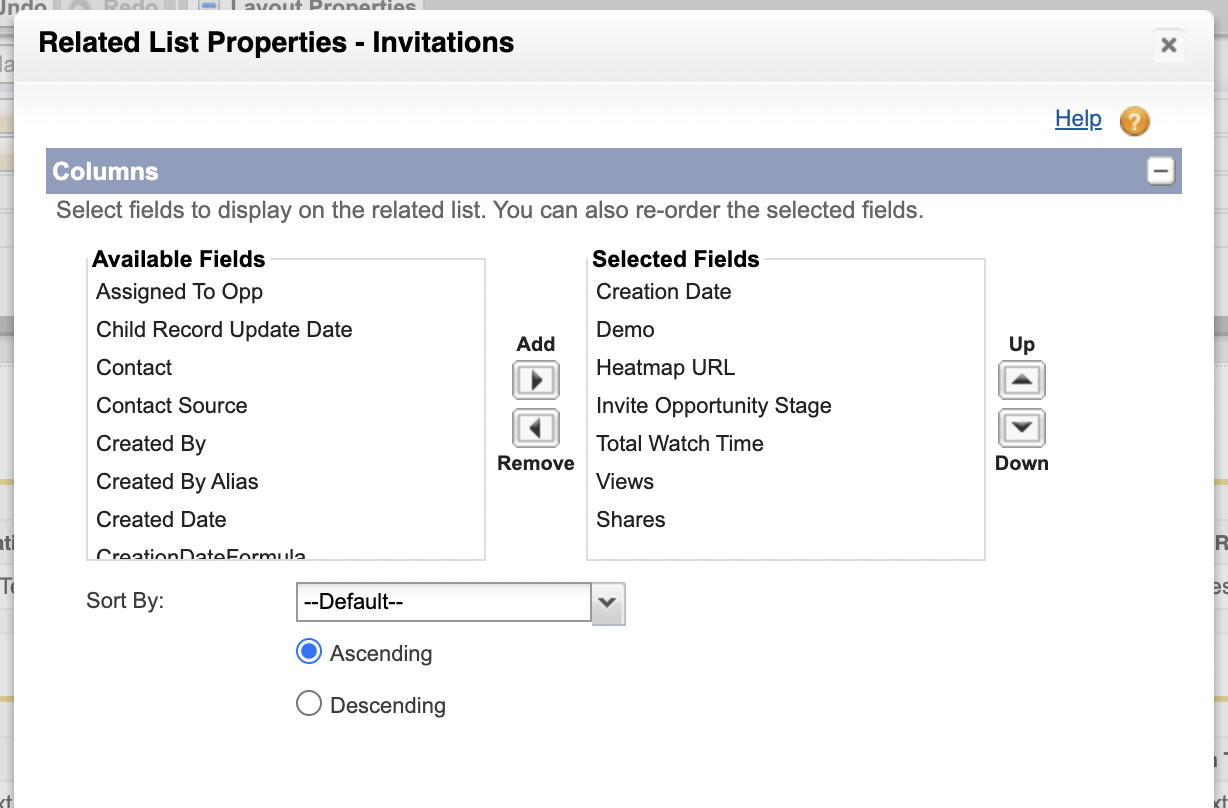Dismiss the dialog with the X icon
The width and height of the screenshot is (1228, 808).
1168,45
